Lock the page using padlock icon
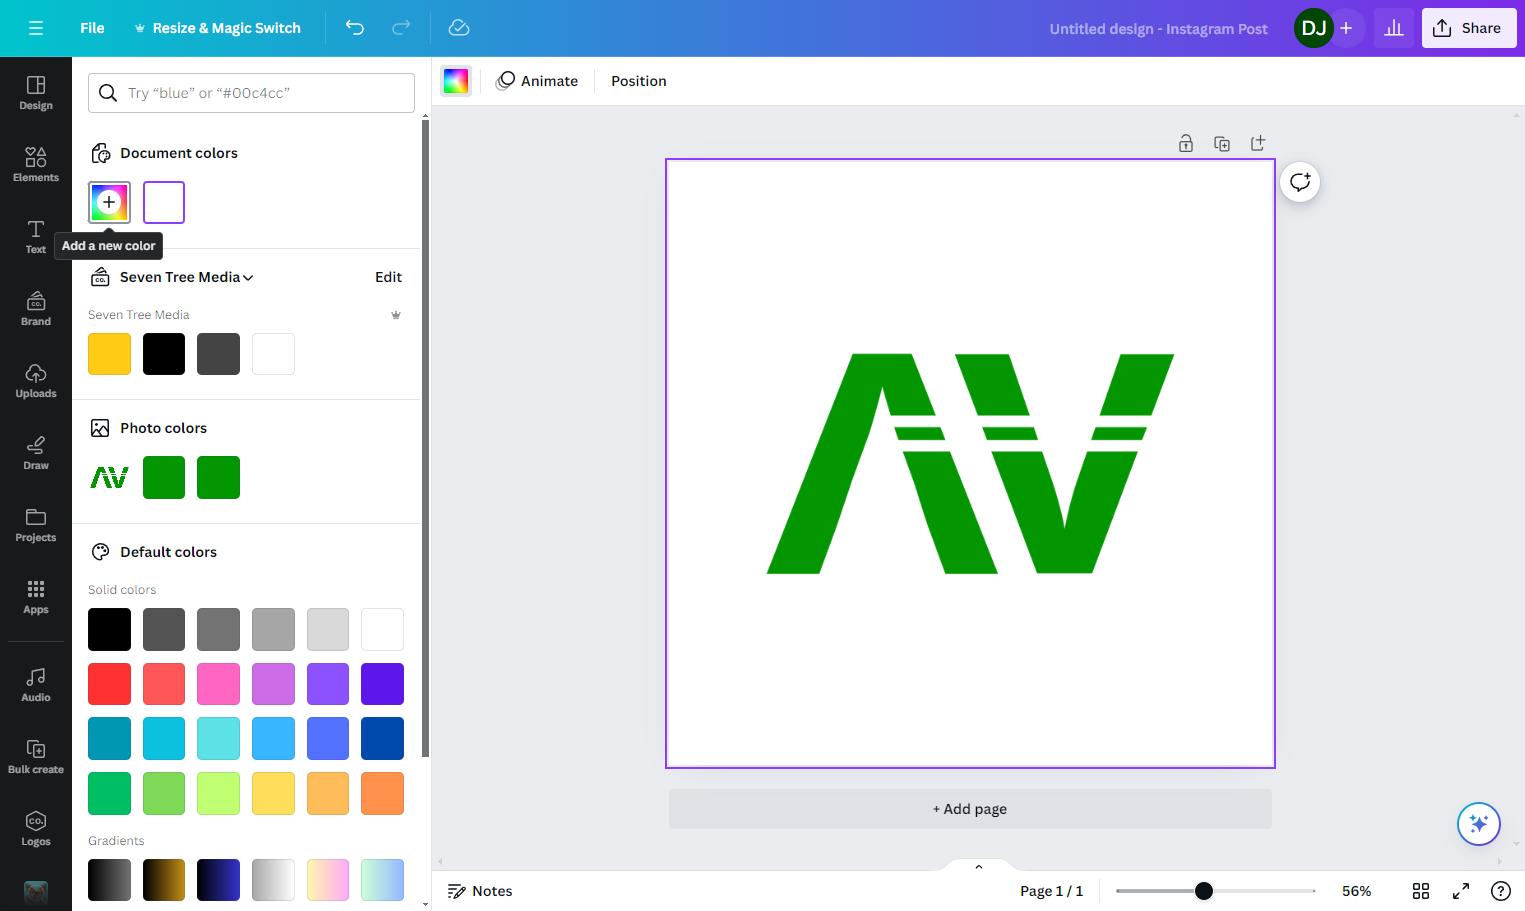Viewport: 1525px width, 911px height. point(1186,143)
